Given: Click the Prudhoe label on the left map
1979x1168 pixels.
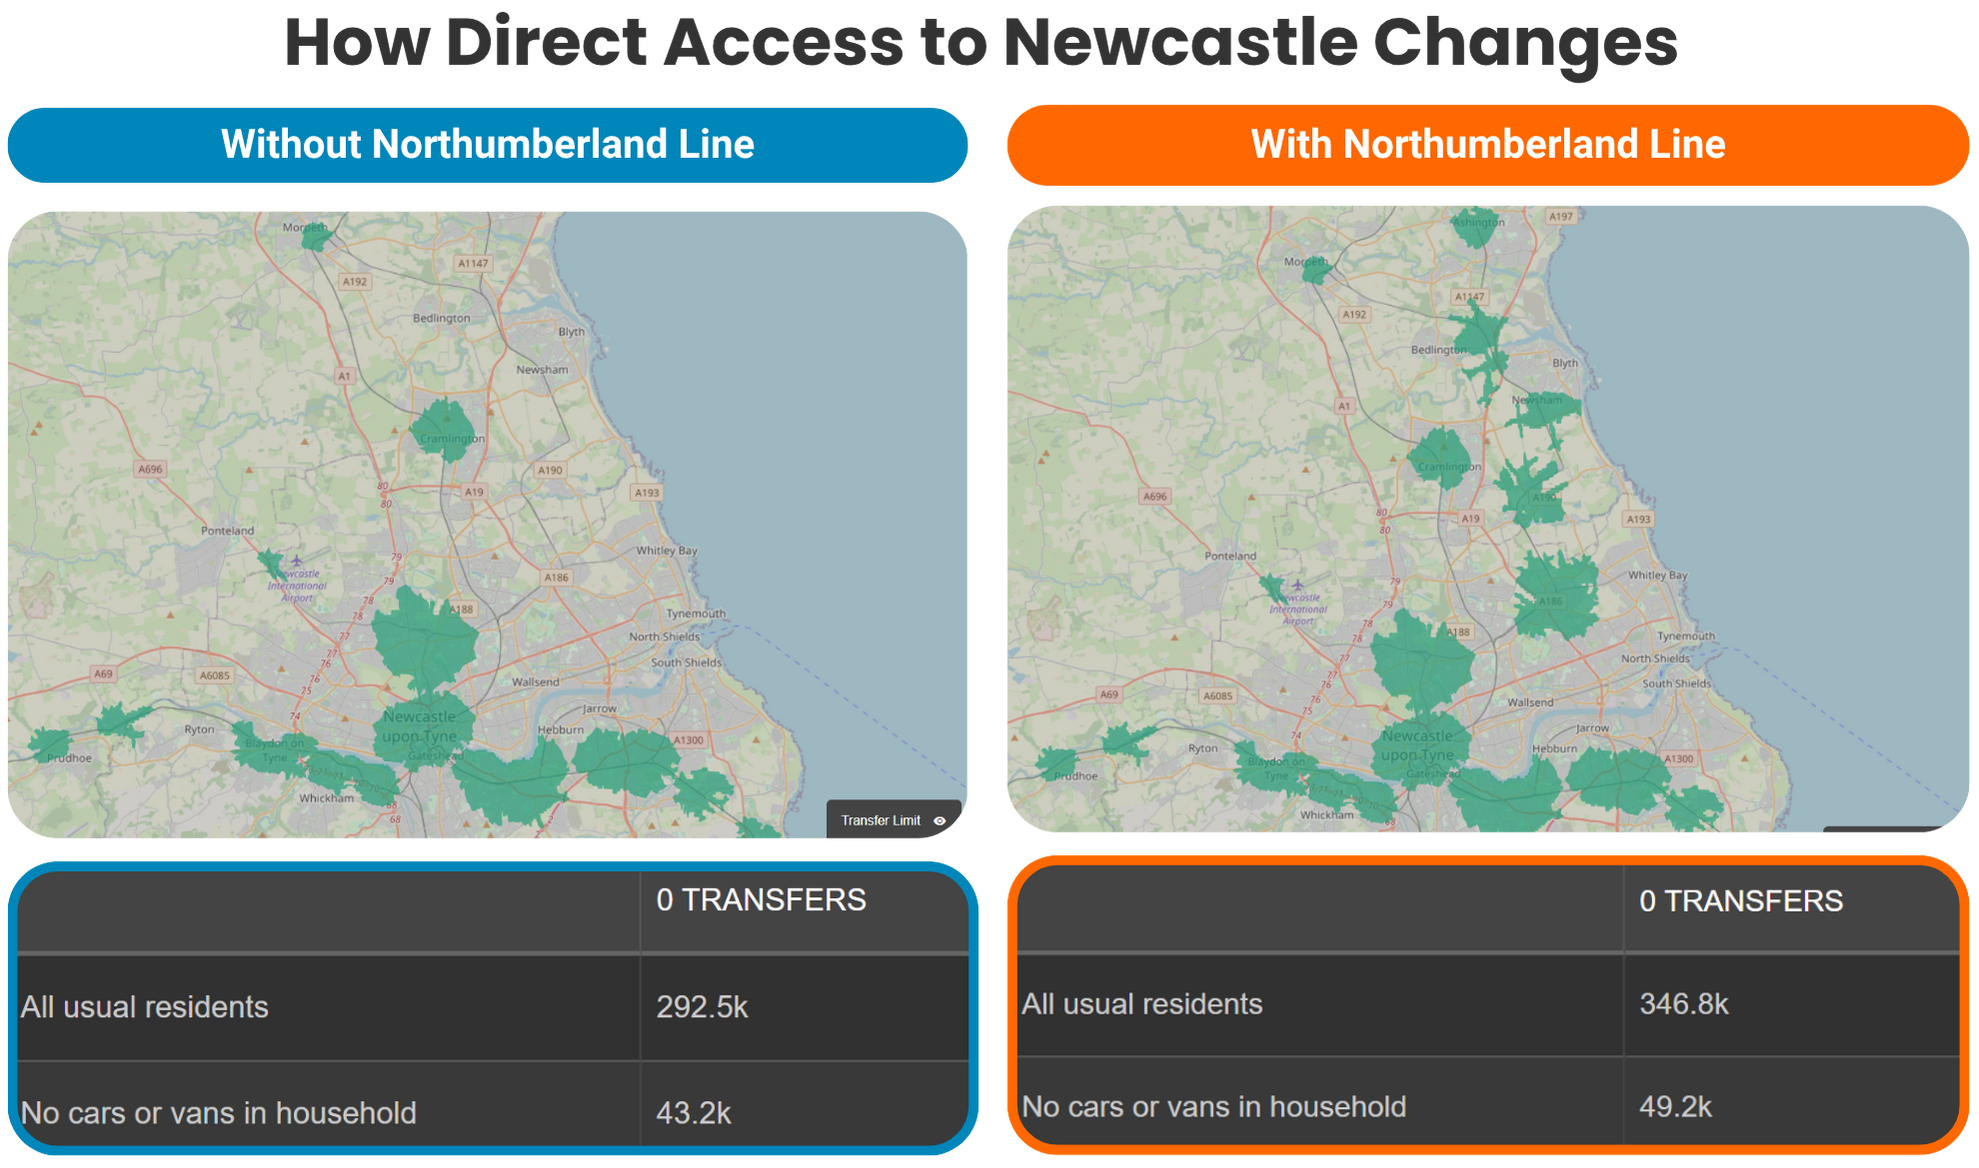Looking at the screenshot, I should [69, 758].
